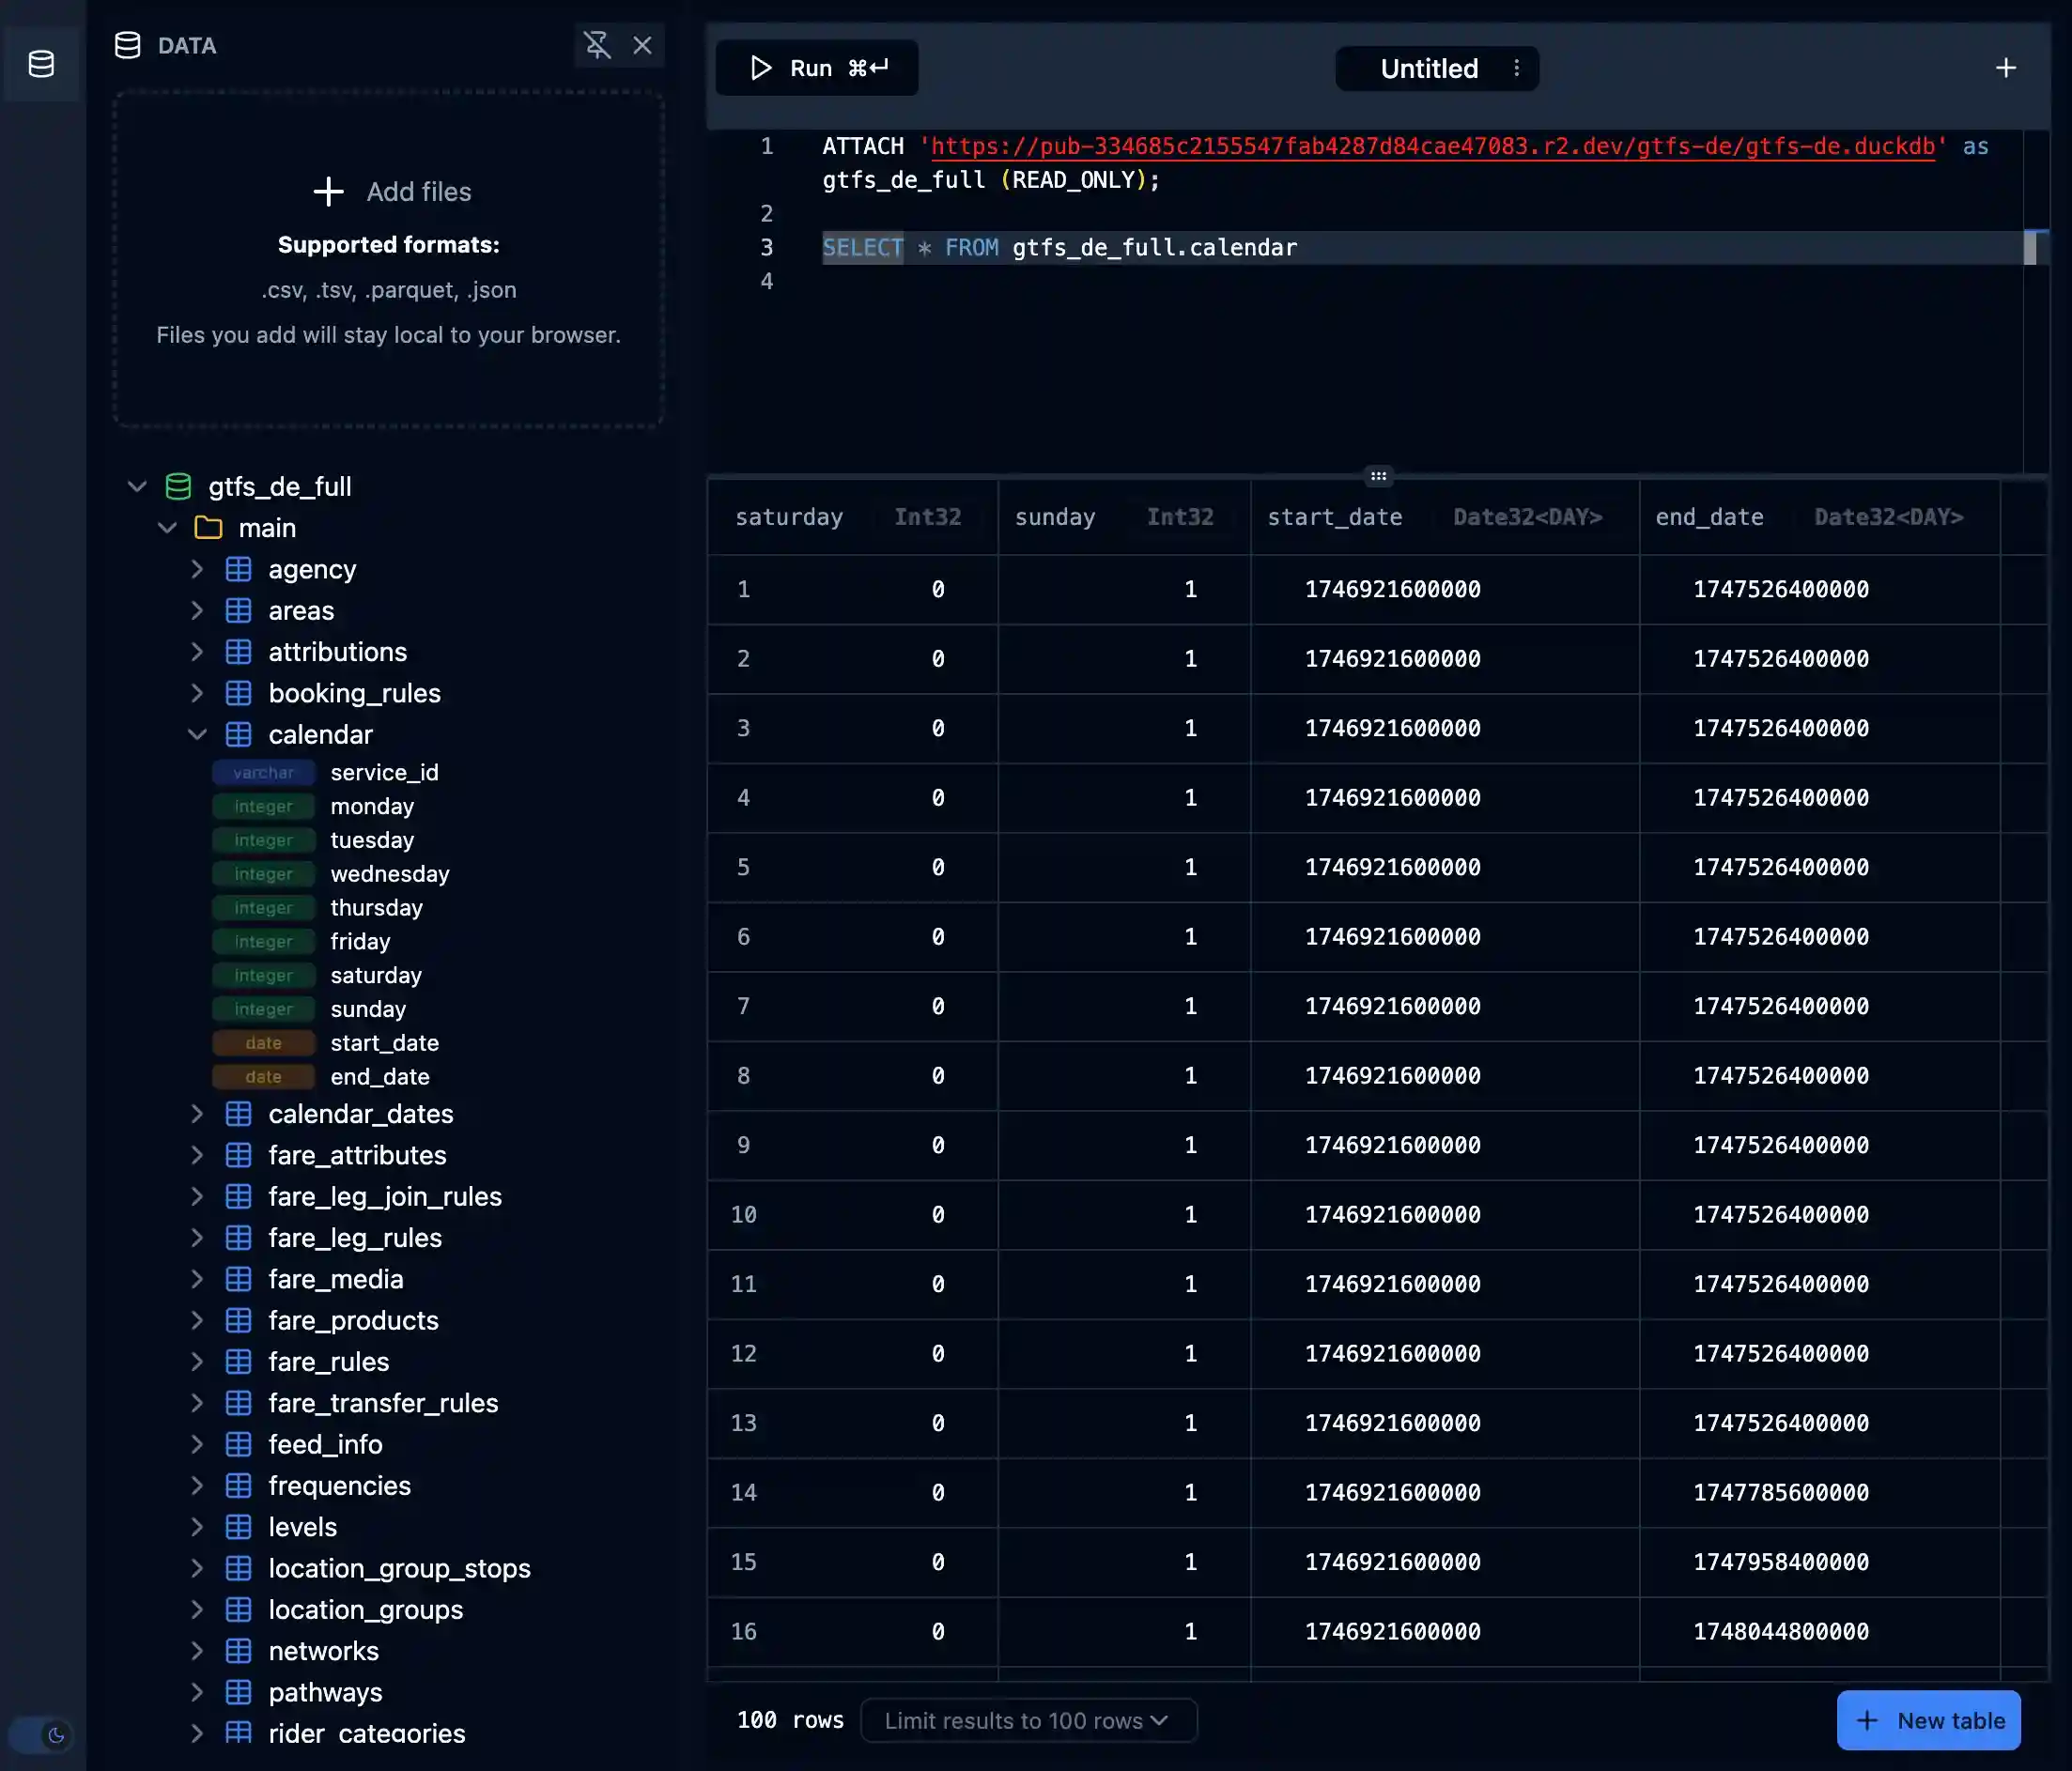Click Add files to upload data
Image resolution: width=2072 pixels, height=1771 pixels.
391,192
